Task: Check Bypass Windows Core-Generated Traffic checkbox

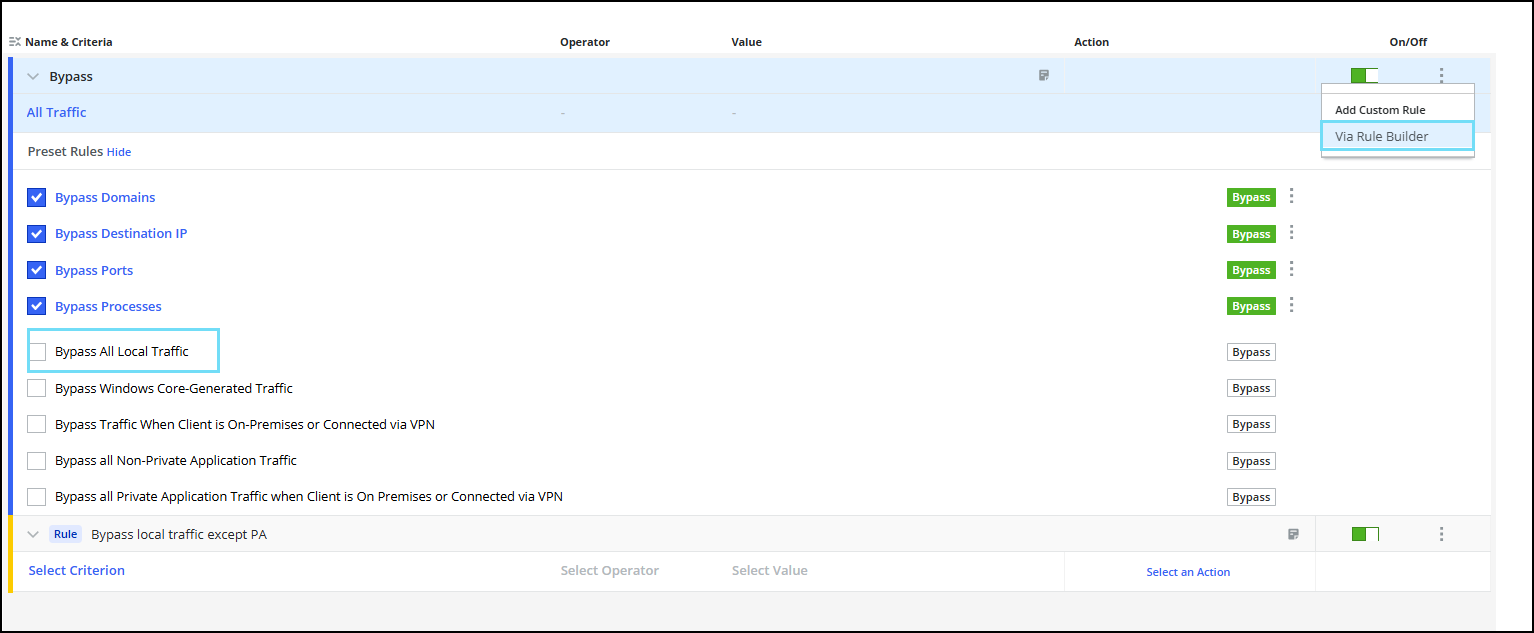Action: (36, 388)
